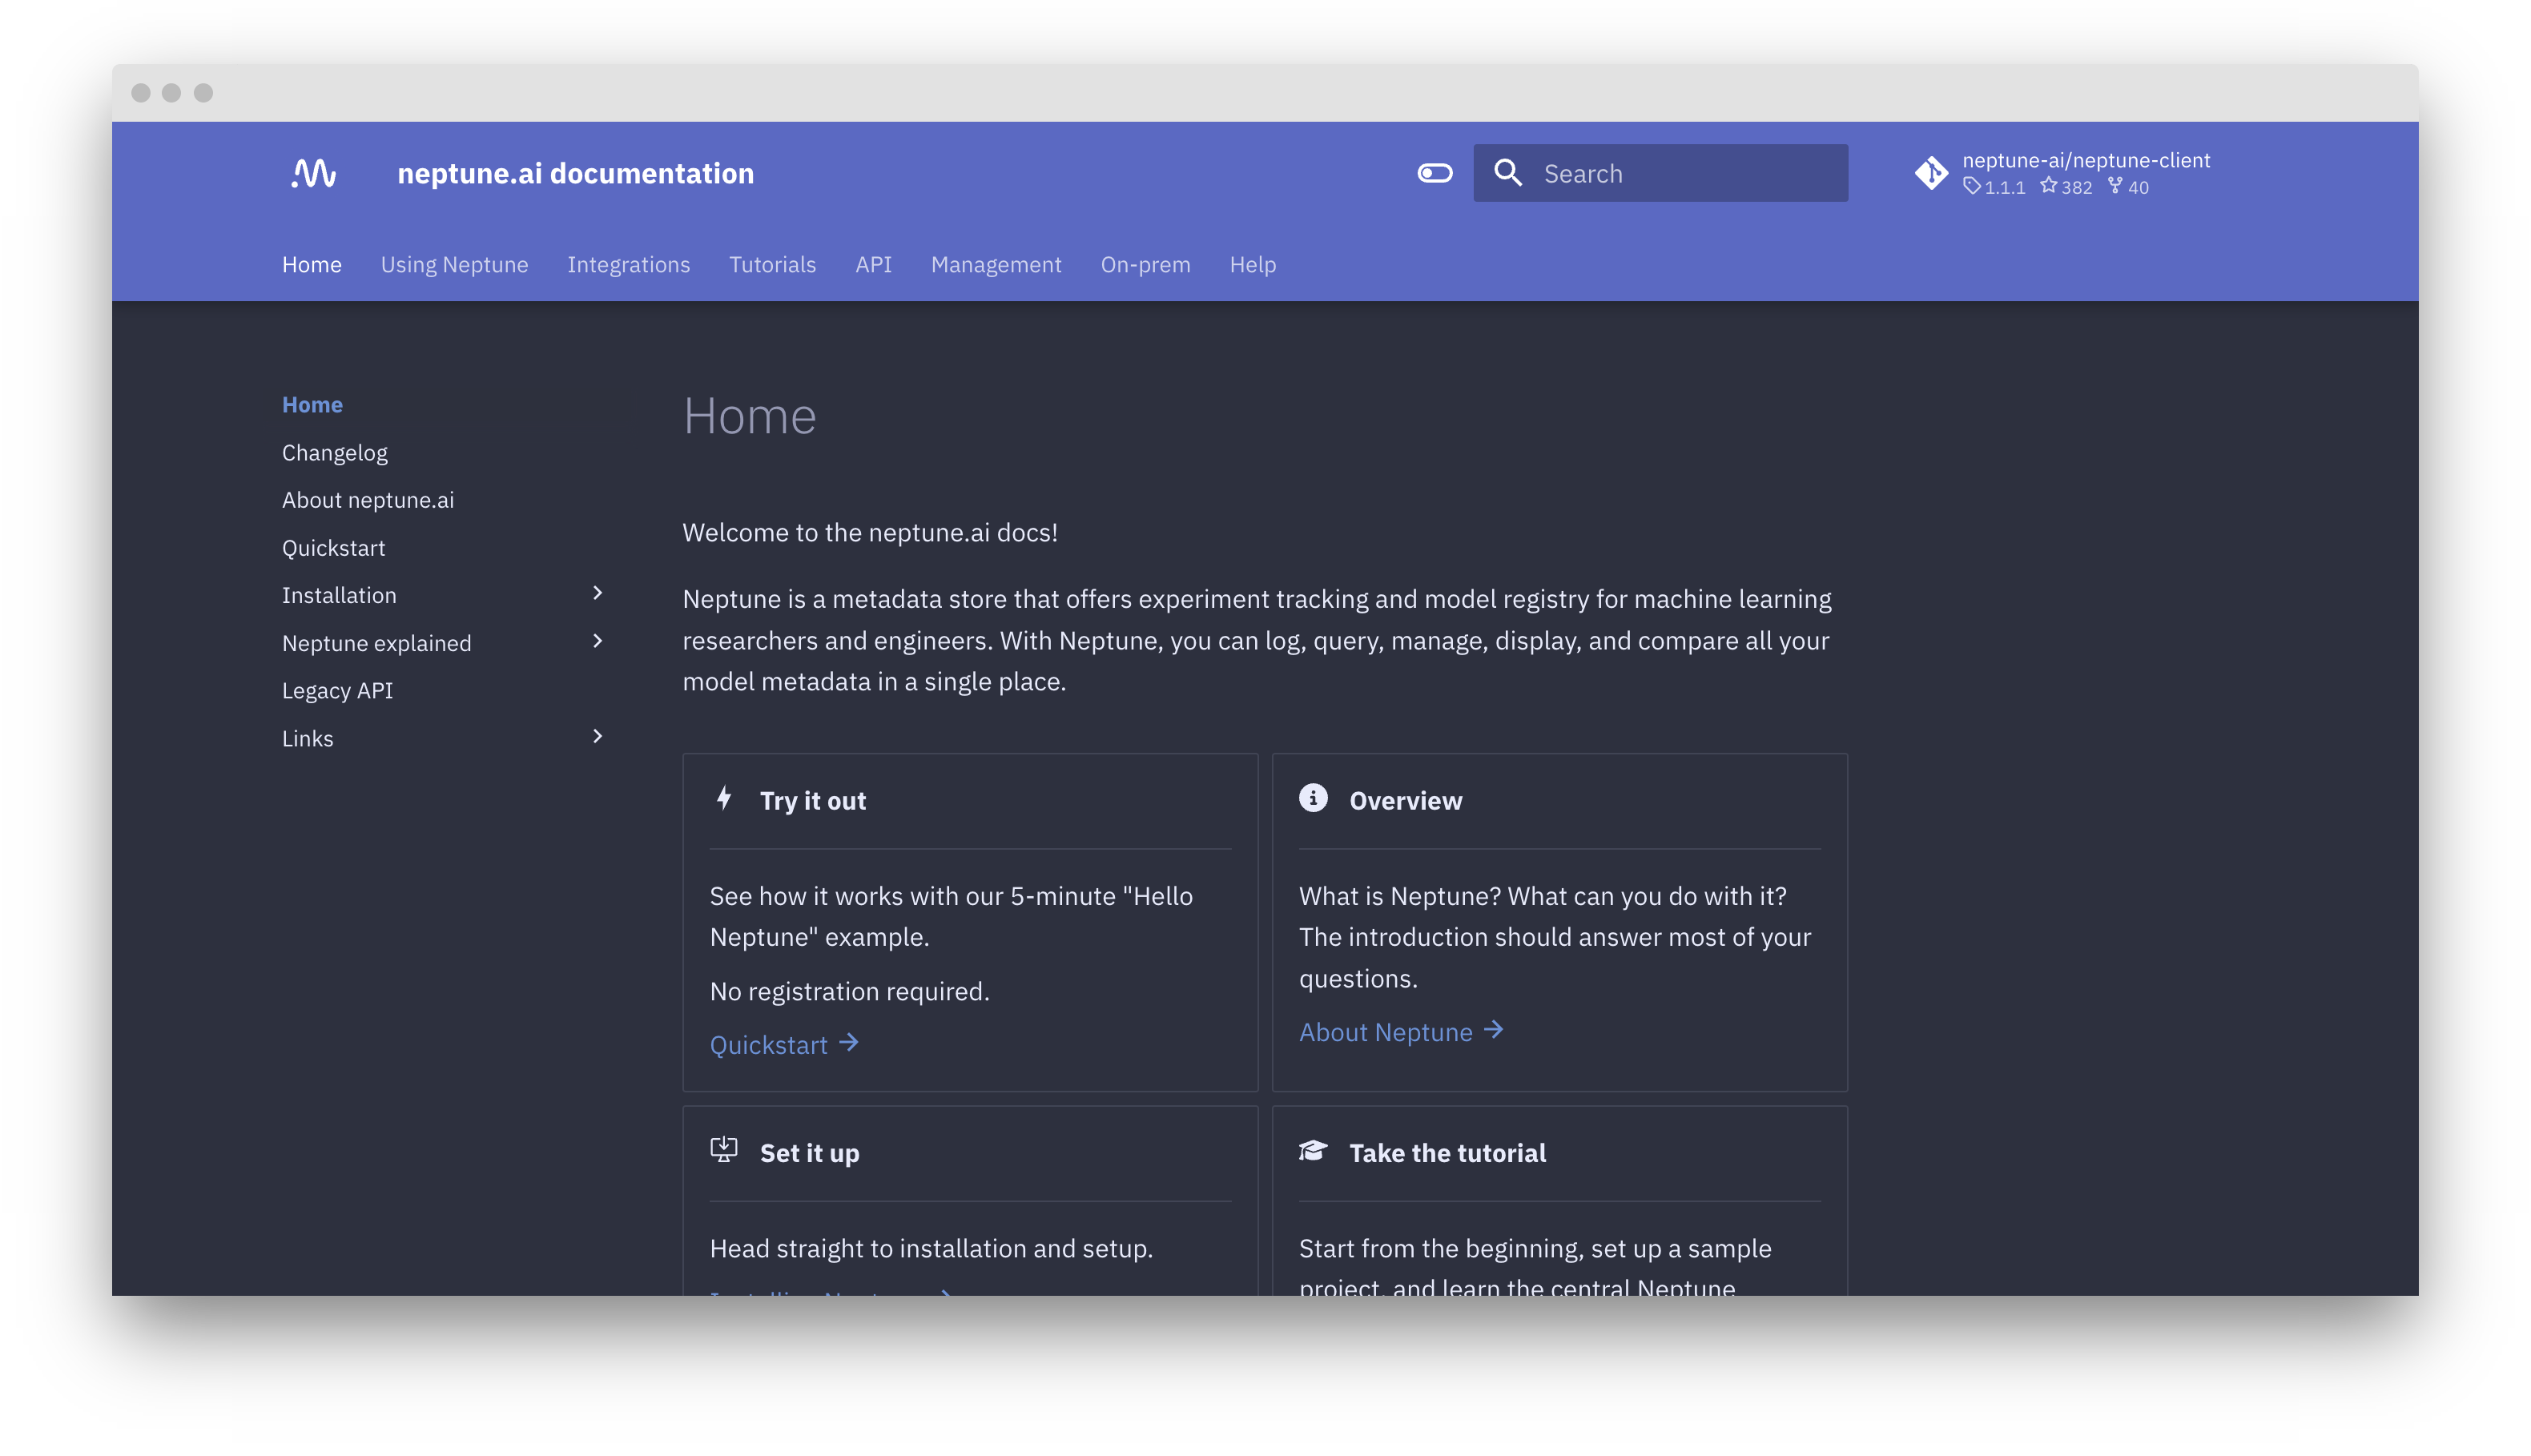Click the Home page heading
This screenshot has width=2531, height=1456.
pyautogui.click(x=749, y=416)
